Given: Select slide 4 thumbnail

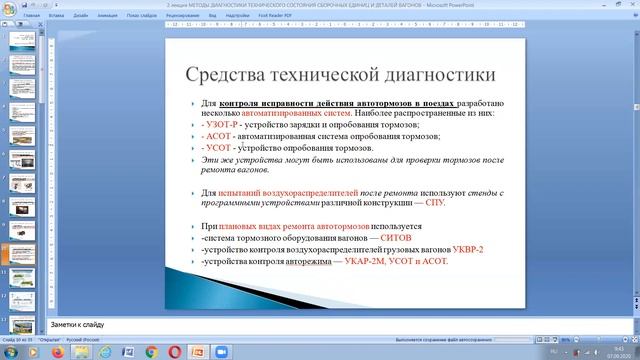Looking at the screenshot, I should click(22, 113).
